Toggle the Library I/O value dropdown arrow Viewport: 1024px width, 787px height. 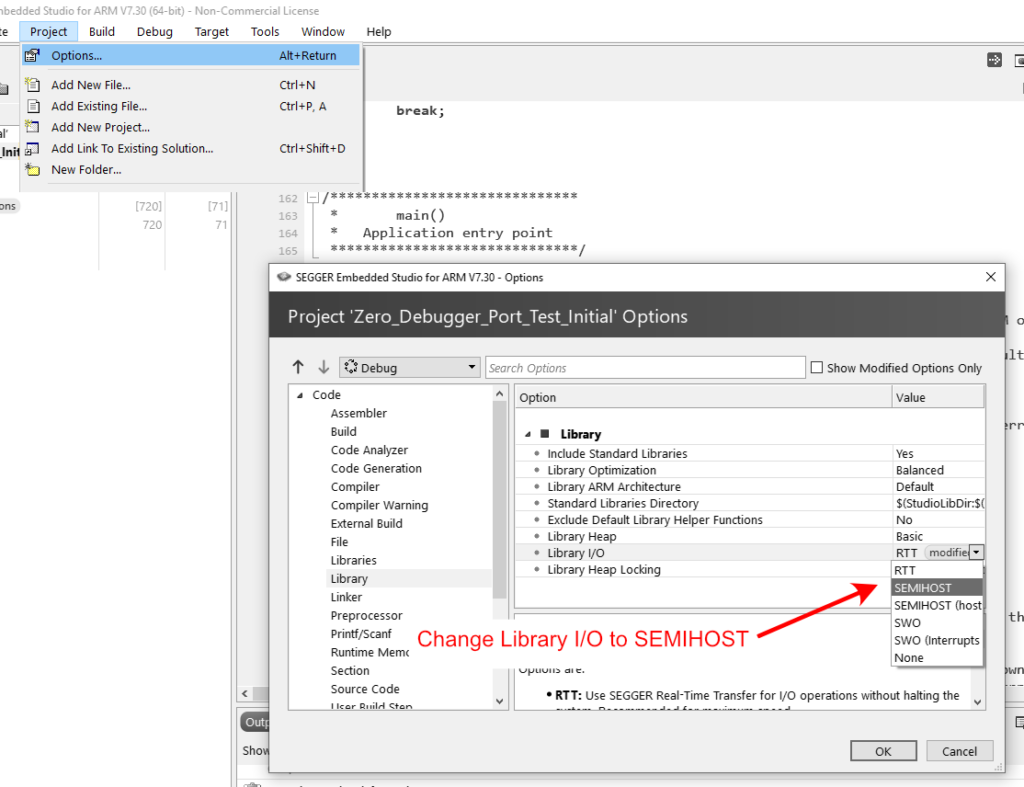976,553
